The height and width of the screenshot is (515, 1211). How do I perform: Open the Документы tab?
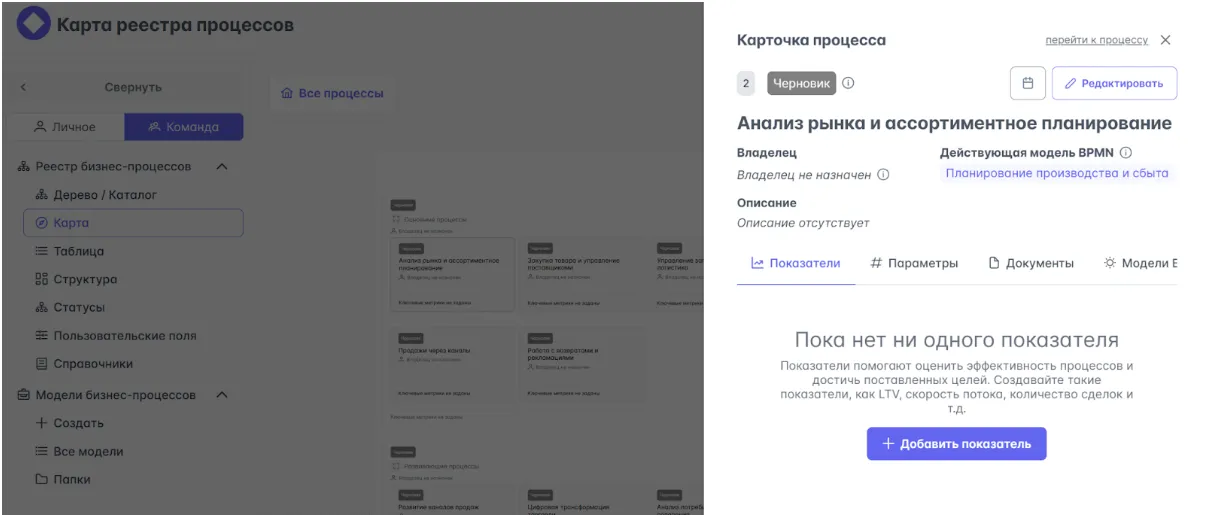click(1031, 263)
